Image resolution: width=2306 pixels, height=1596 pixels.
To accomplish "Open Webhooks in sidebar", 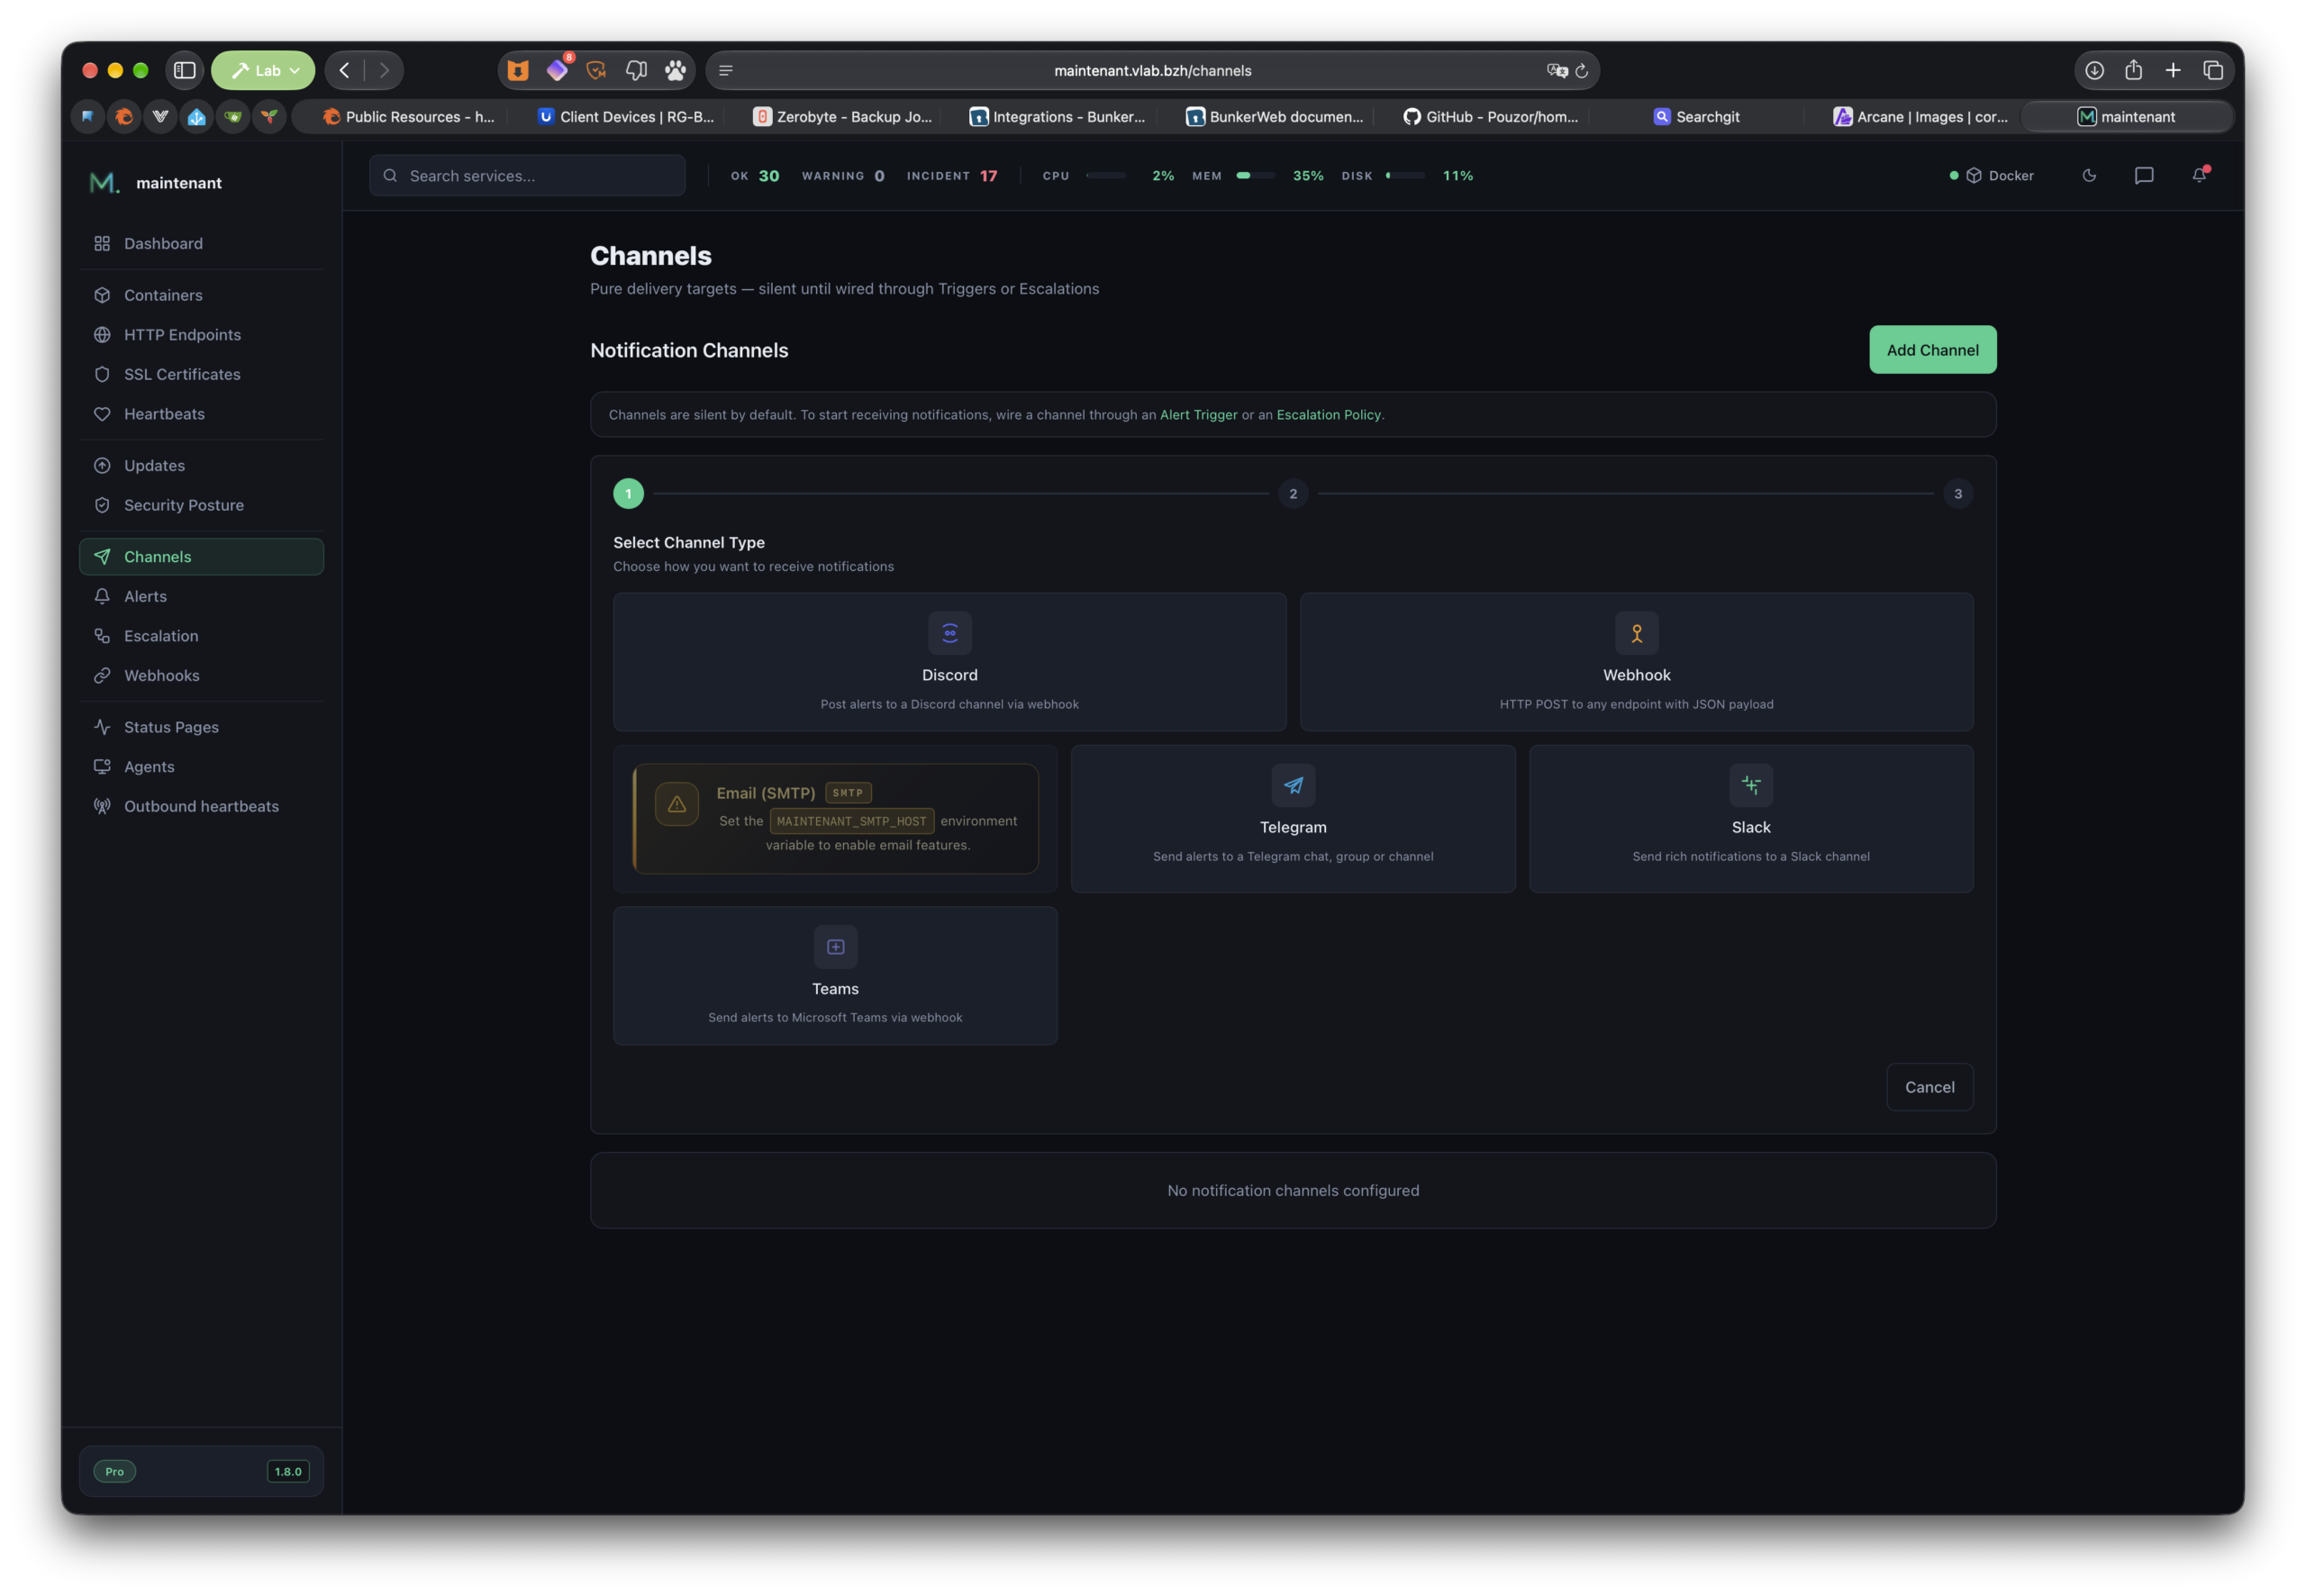I will click(x=201, y=675).
